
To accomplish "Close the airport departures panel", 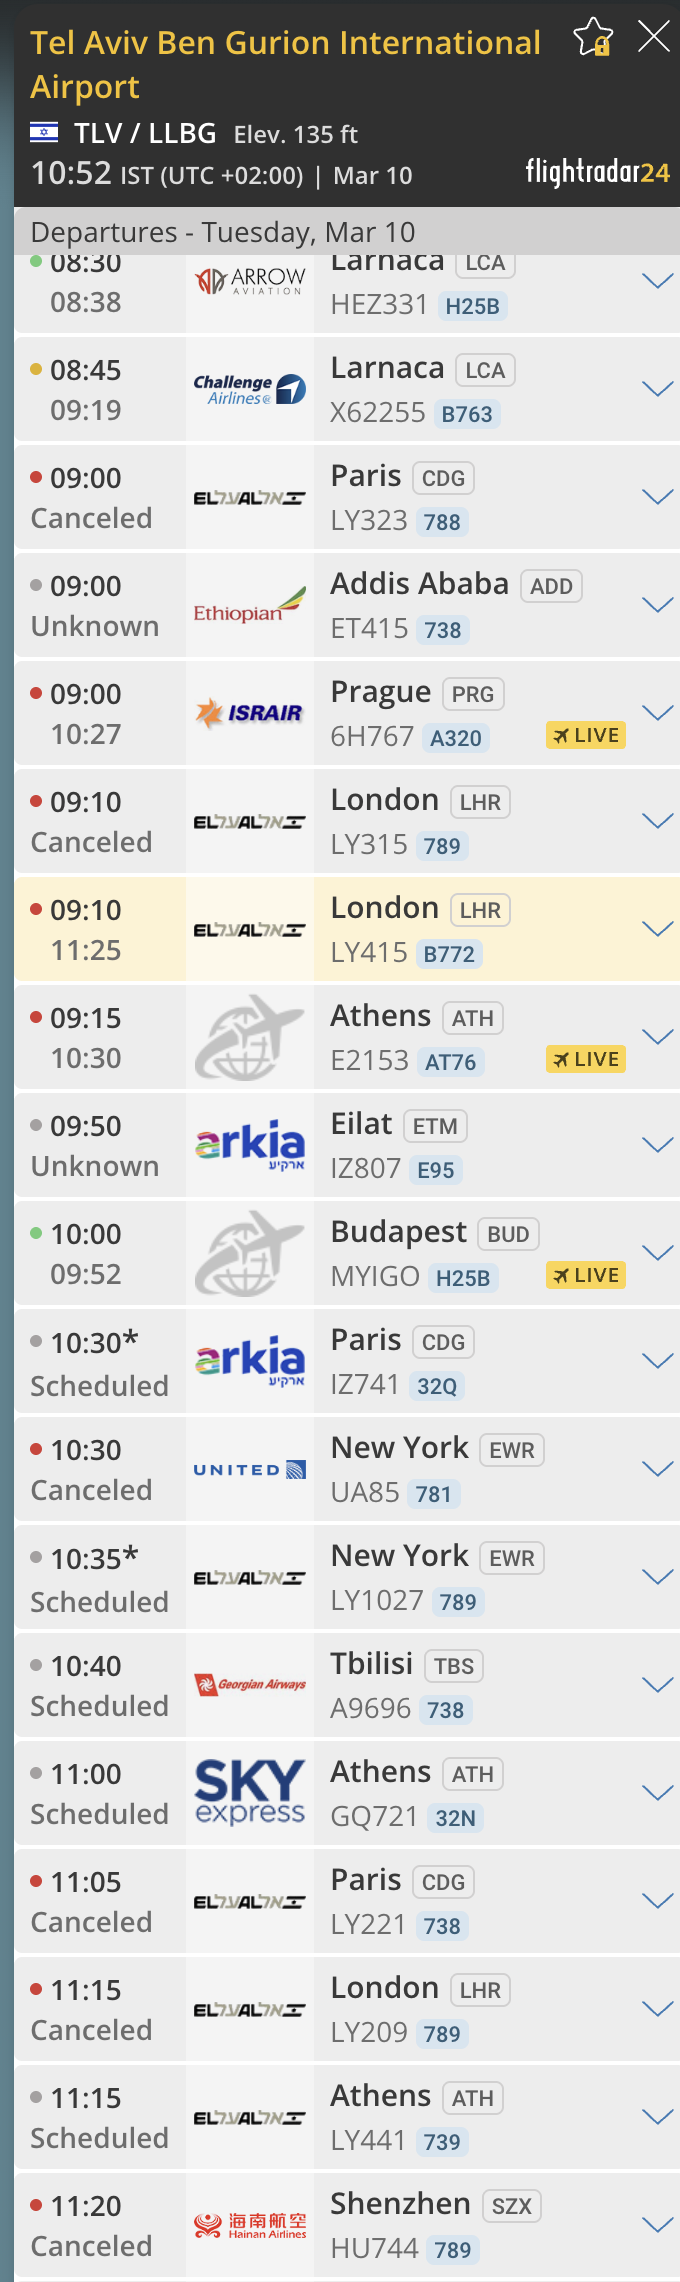I will [x=654, y=37].
